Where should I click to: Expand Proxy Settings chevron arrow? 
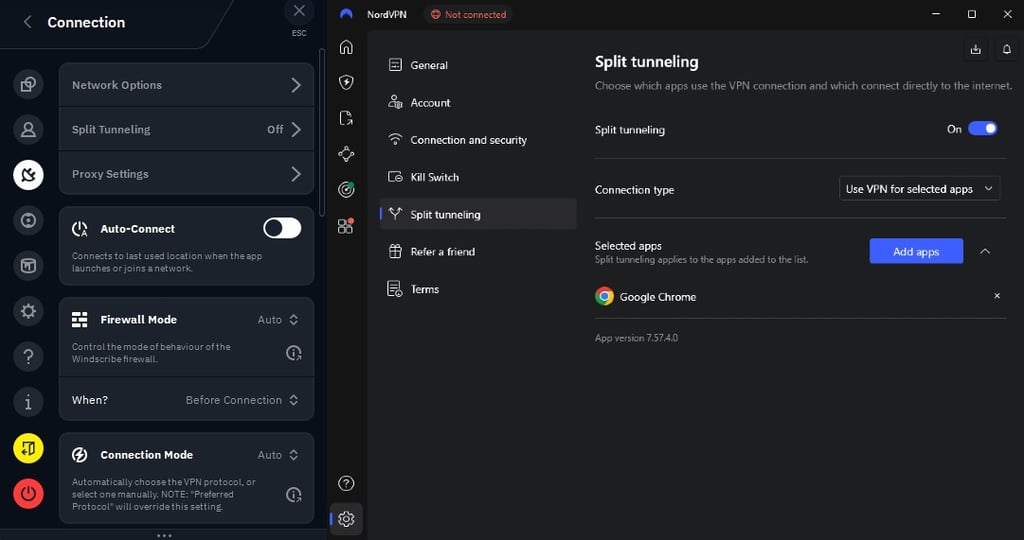[x=296, y=174]
